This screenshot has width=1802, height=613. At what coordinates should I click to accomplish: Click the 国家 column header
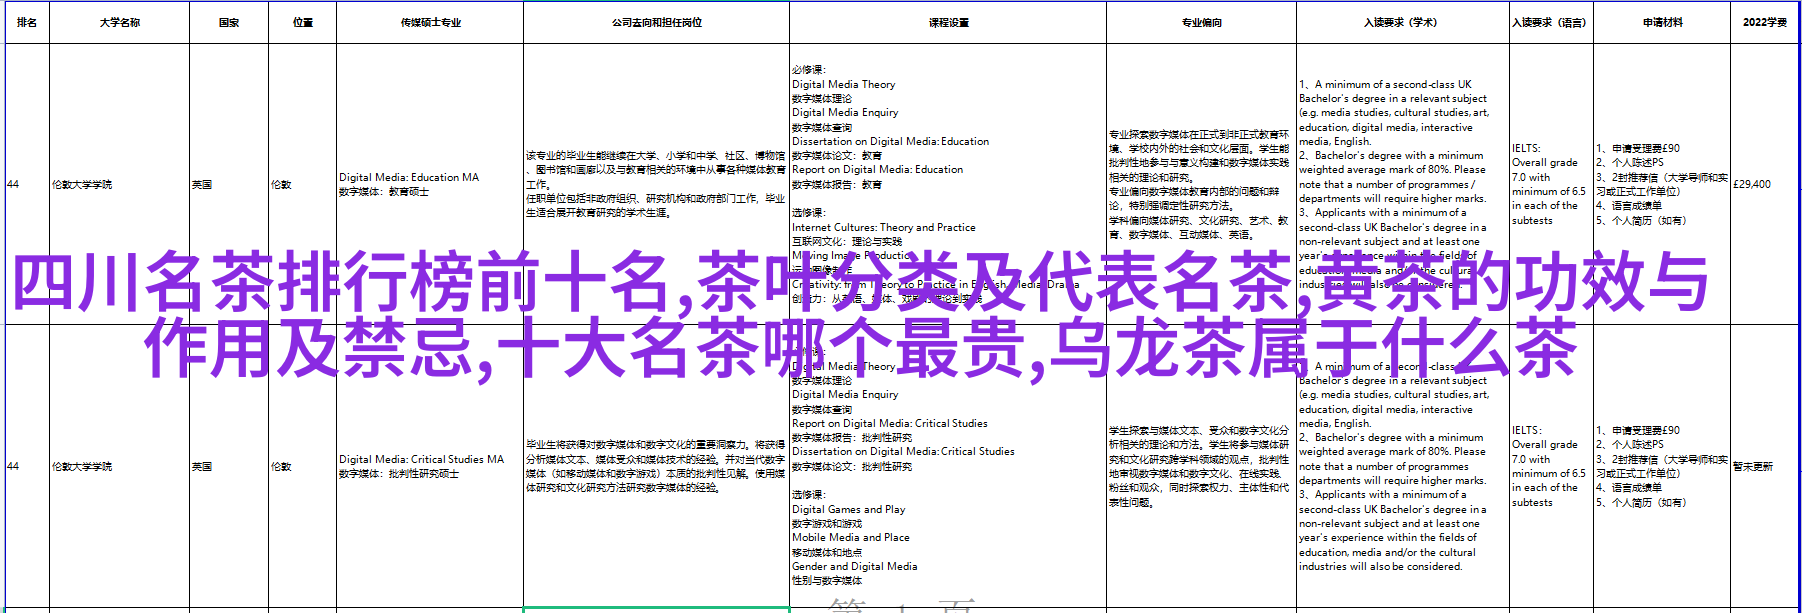coord(229,22)
